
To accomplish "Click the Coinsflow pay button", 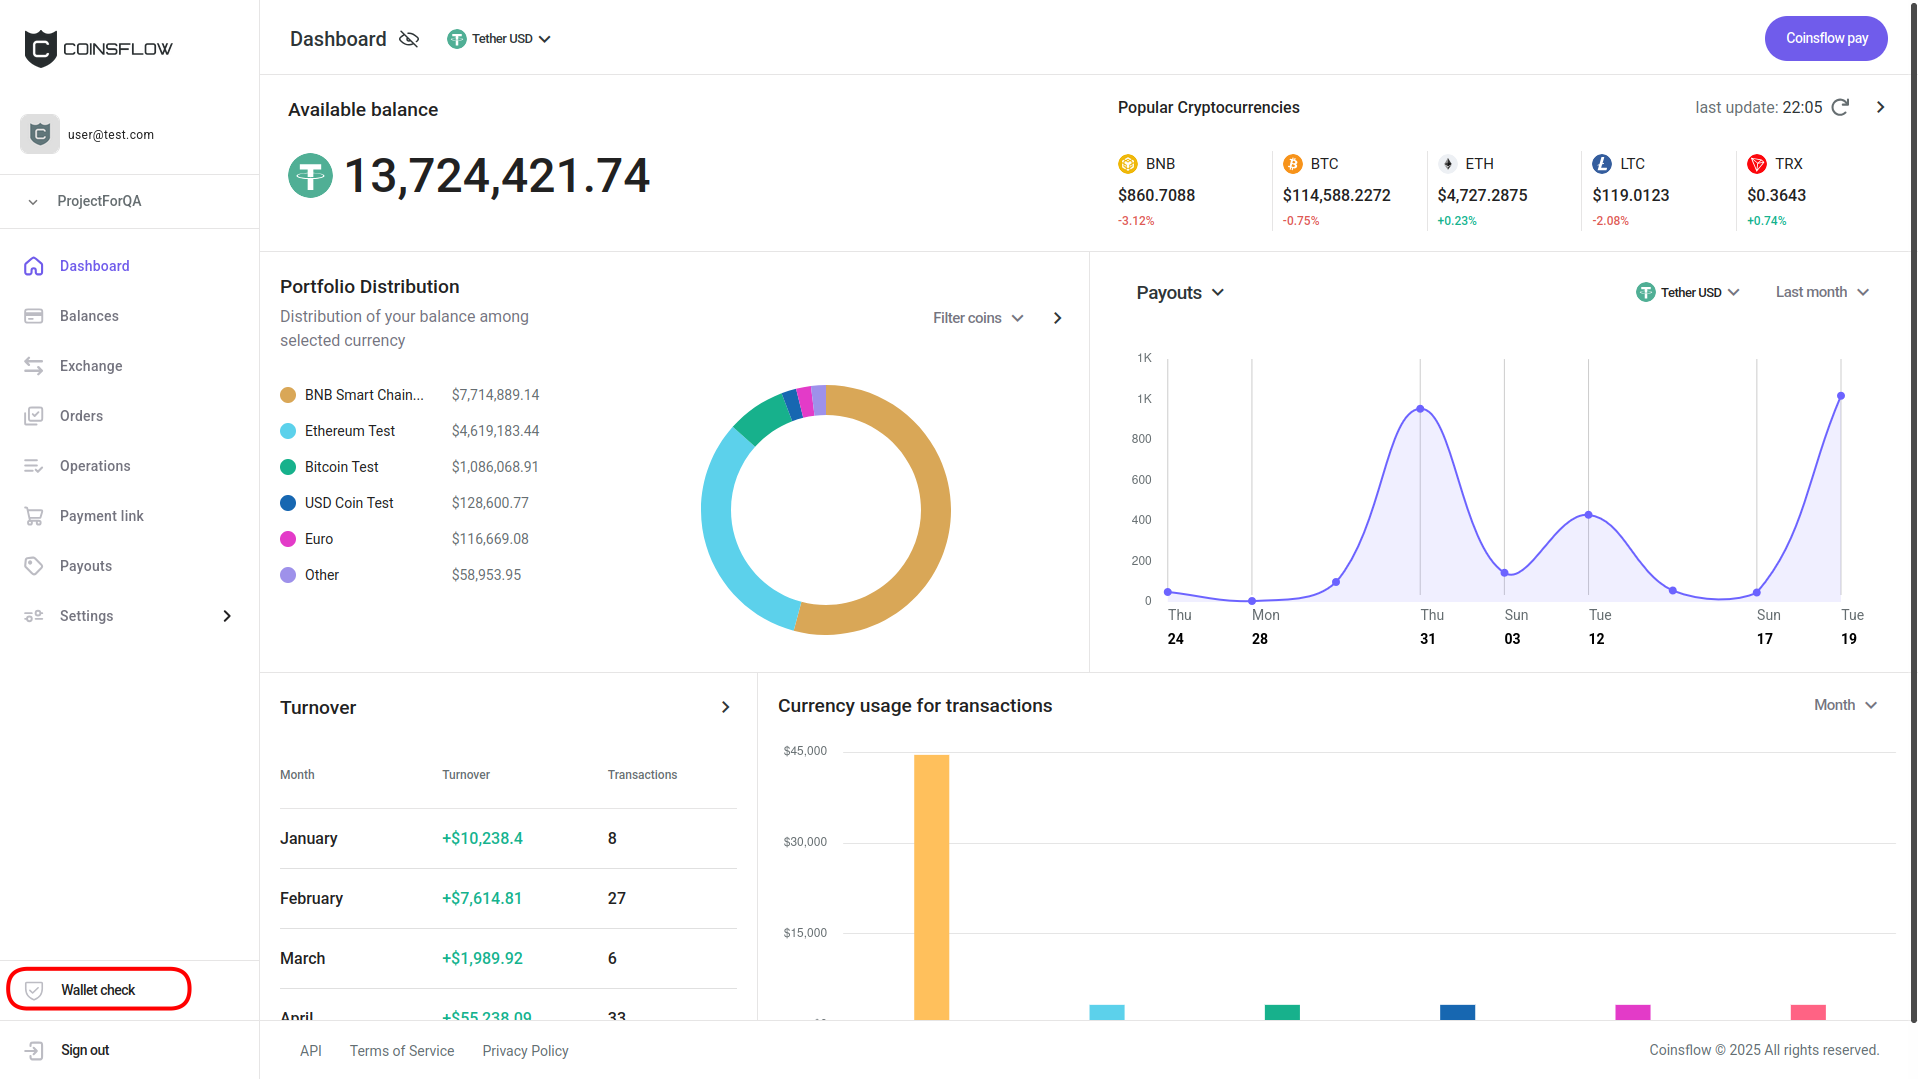I will click(1825, 39).
